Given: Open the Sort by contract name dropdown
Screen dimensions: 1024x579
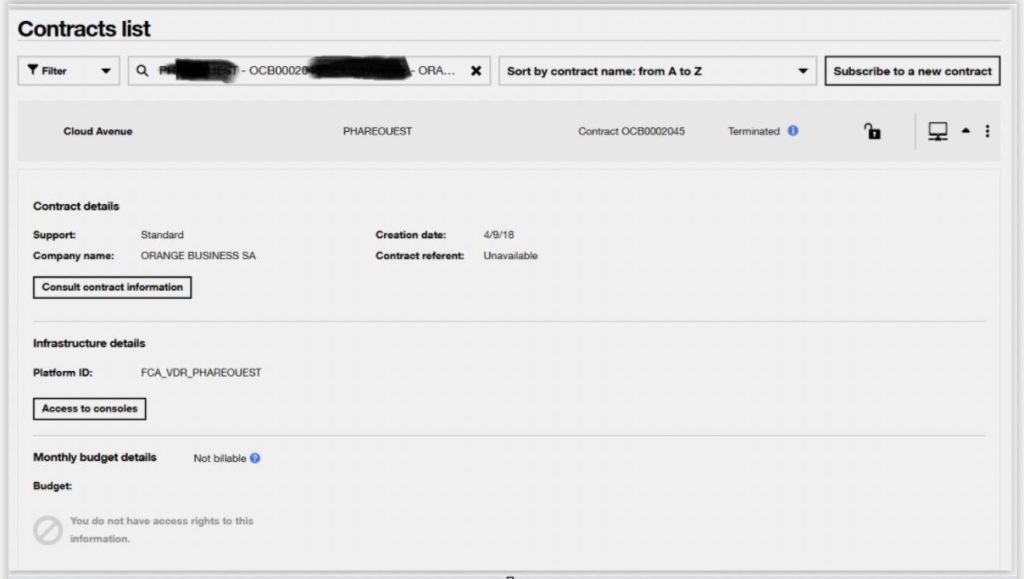Looking at the screenshot, I should [657, 71].
